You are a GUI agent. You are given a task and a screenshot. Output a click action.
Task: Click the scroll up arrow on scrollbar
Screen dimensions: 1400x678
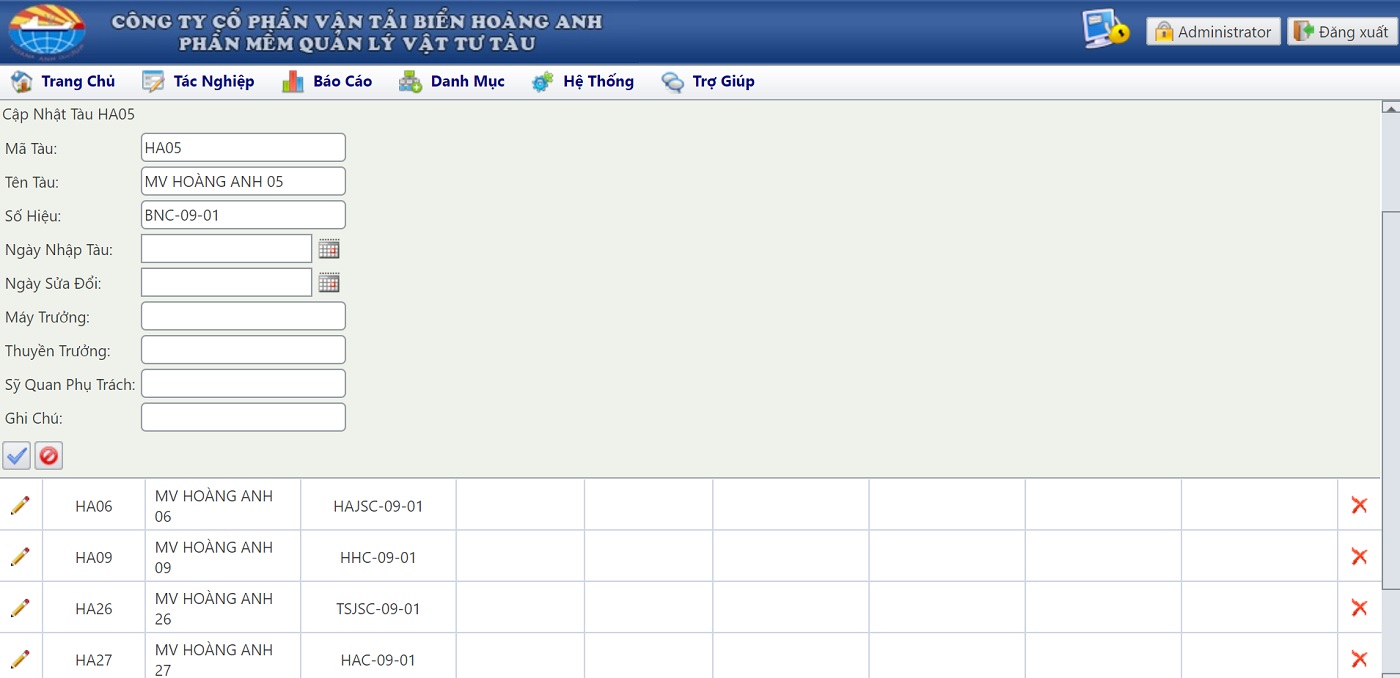1389,107
